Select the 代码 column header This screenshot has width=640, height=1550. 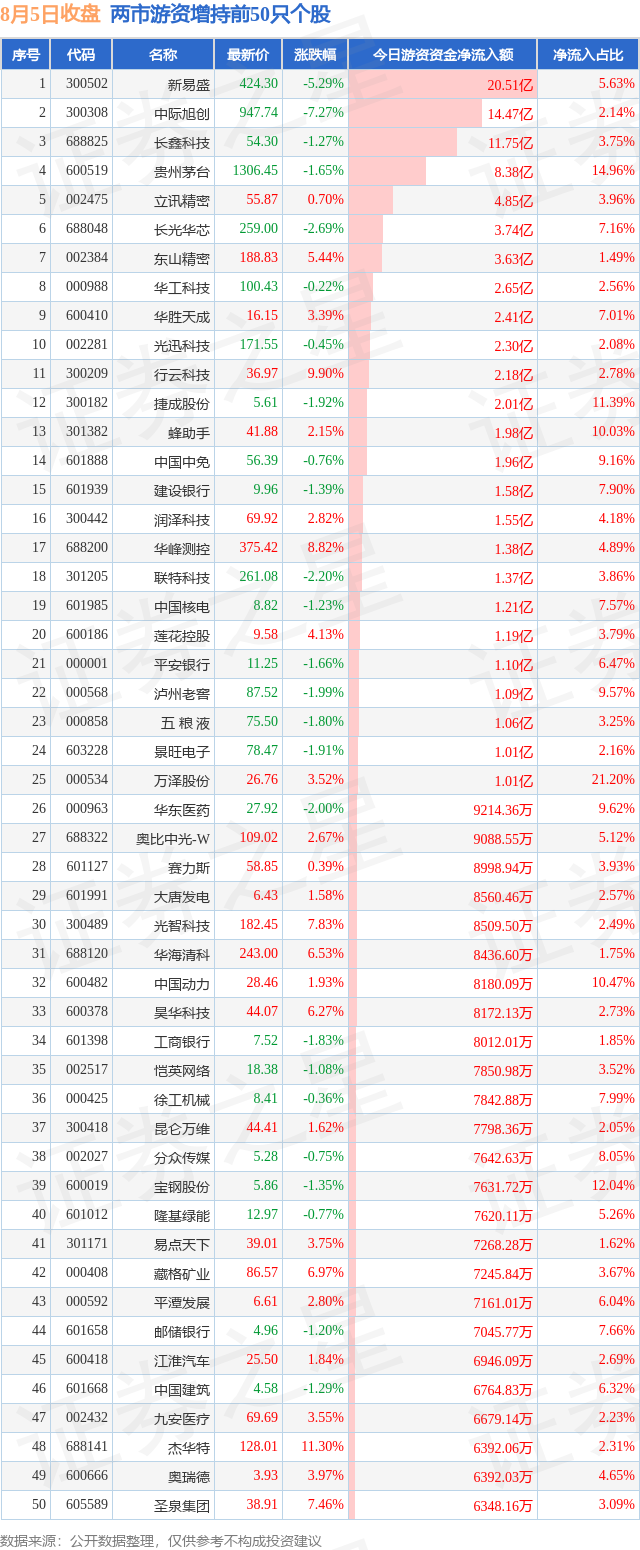(x=81, y=55)
